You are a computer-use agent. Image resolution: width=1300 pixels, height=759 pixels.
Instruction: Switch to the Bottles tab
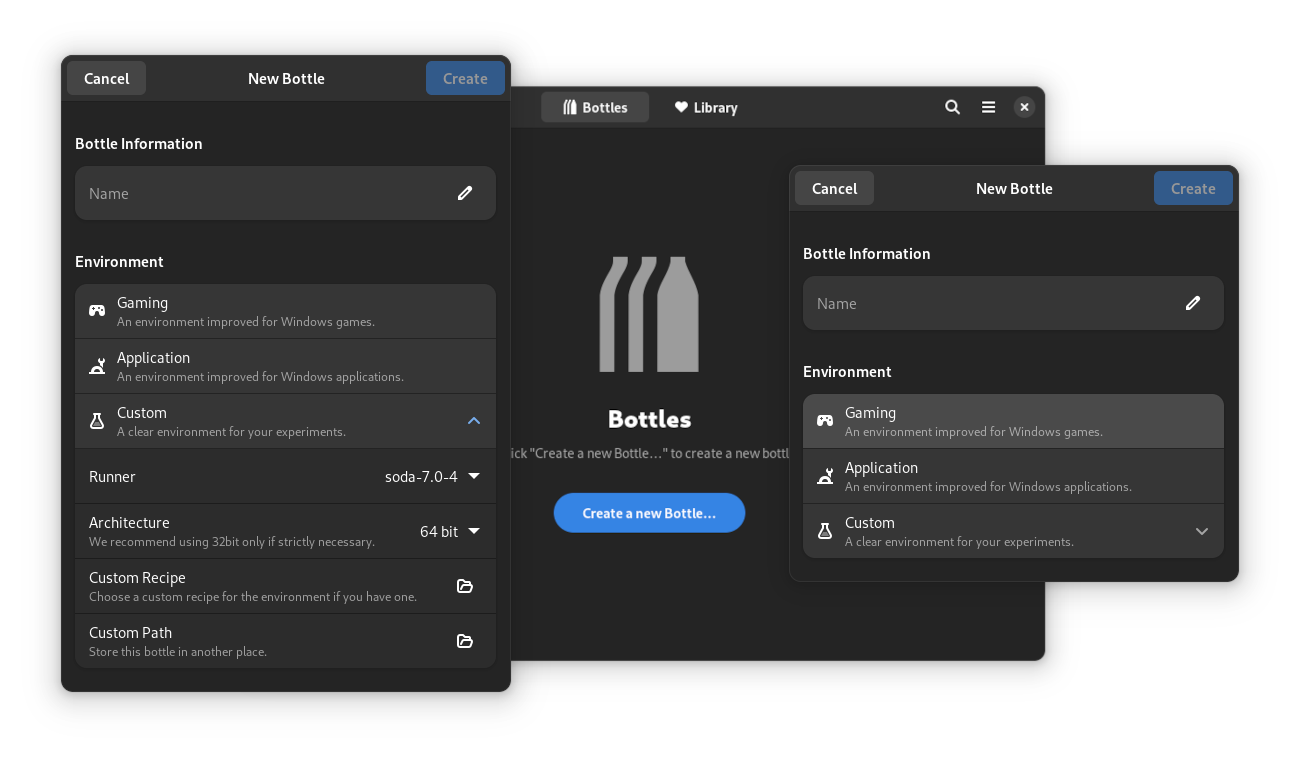coord(595,107)
